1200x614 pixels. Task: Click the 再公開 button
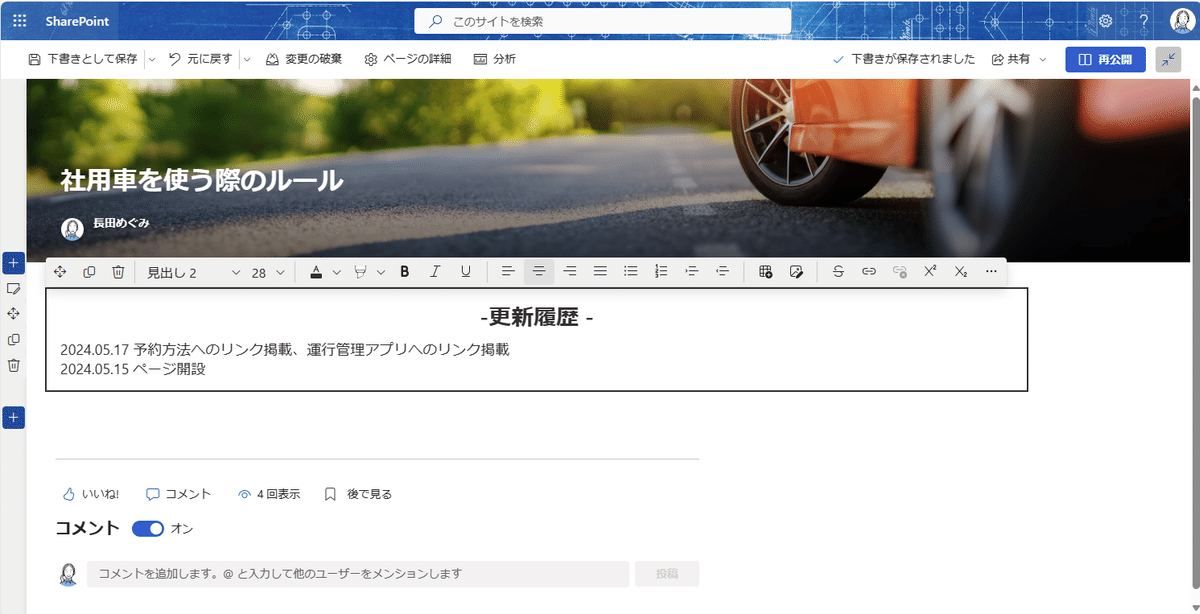pos(1105,59)
